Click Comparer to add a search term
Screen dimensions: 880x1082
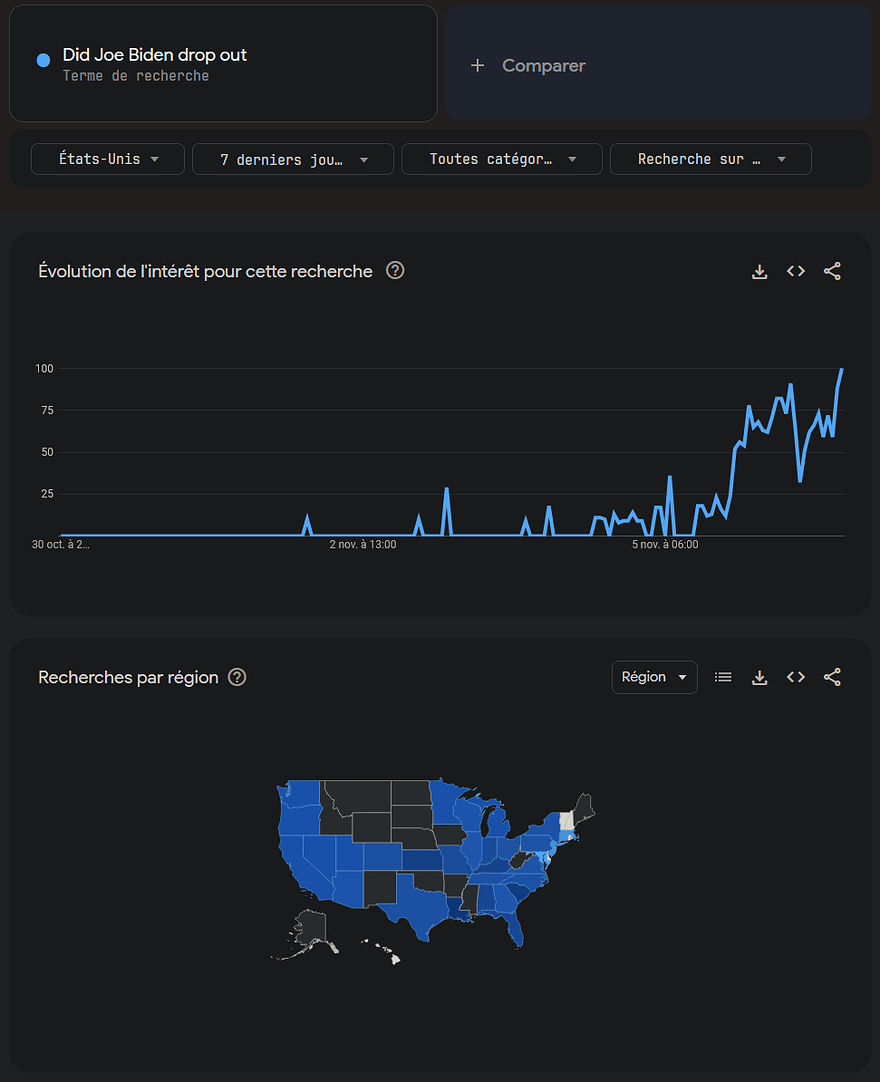tap(544, 65)
